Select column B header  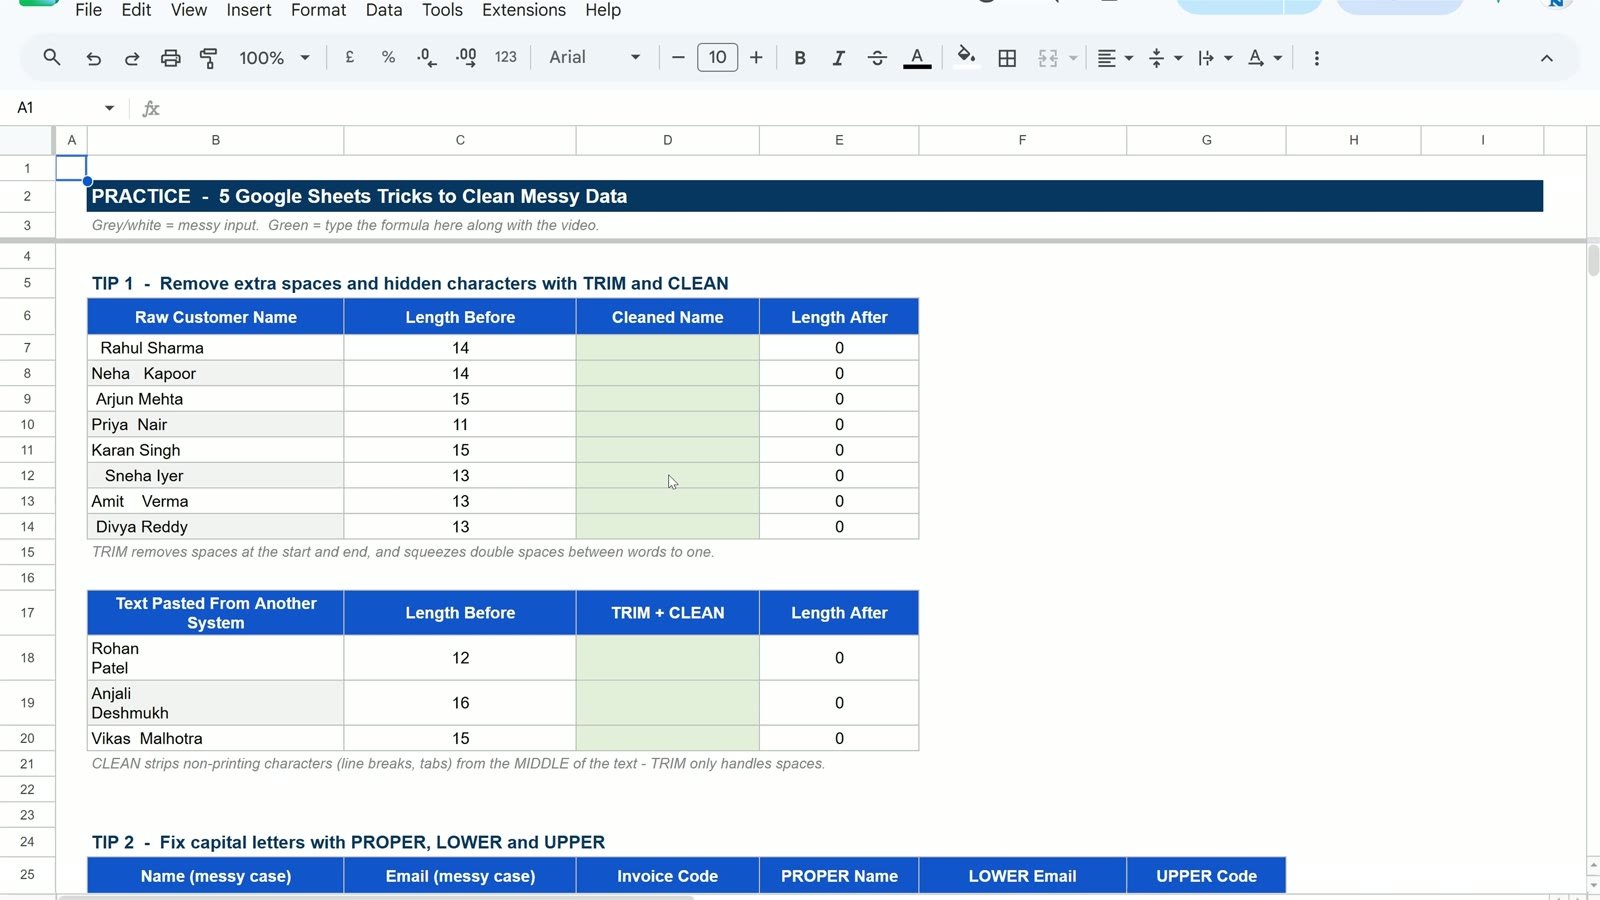(x=215, y=140)
